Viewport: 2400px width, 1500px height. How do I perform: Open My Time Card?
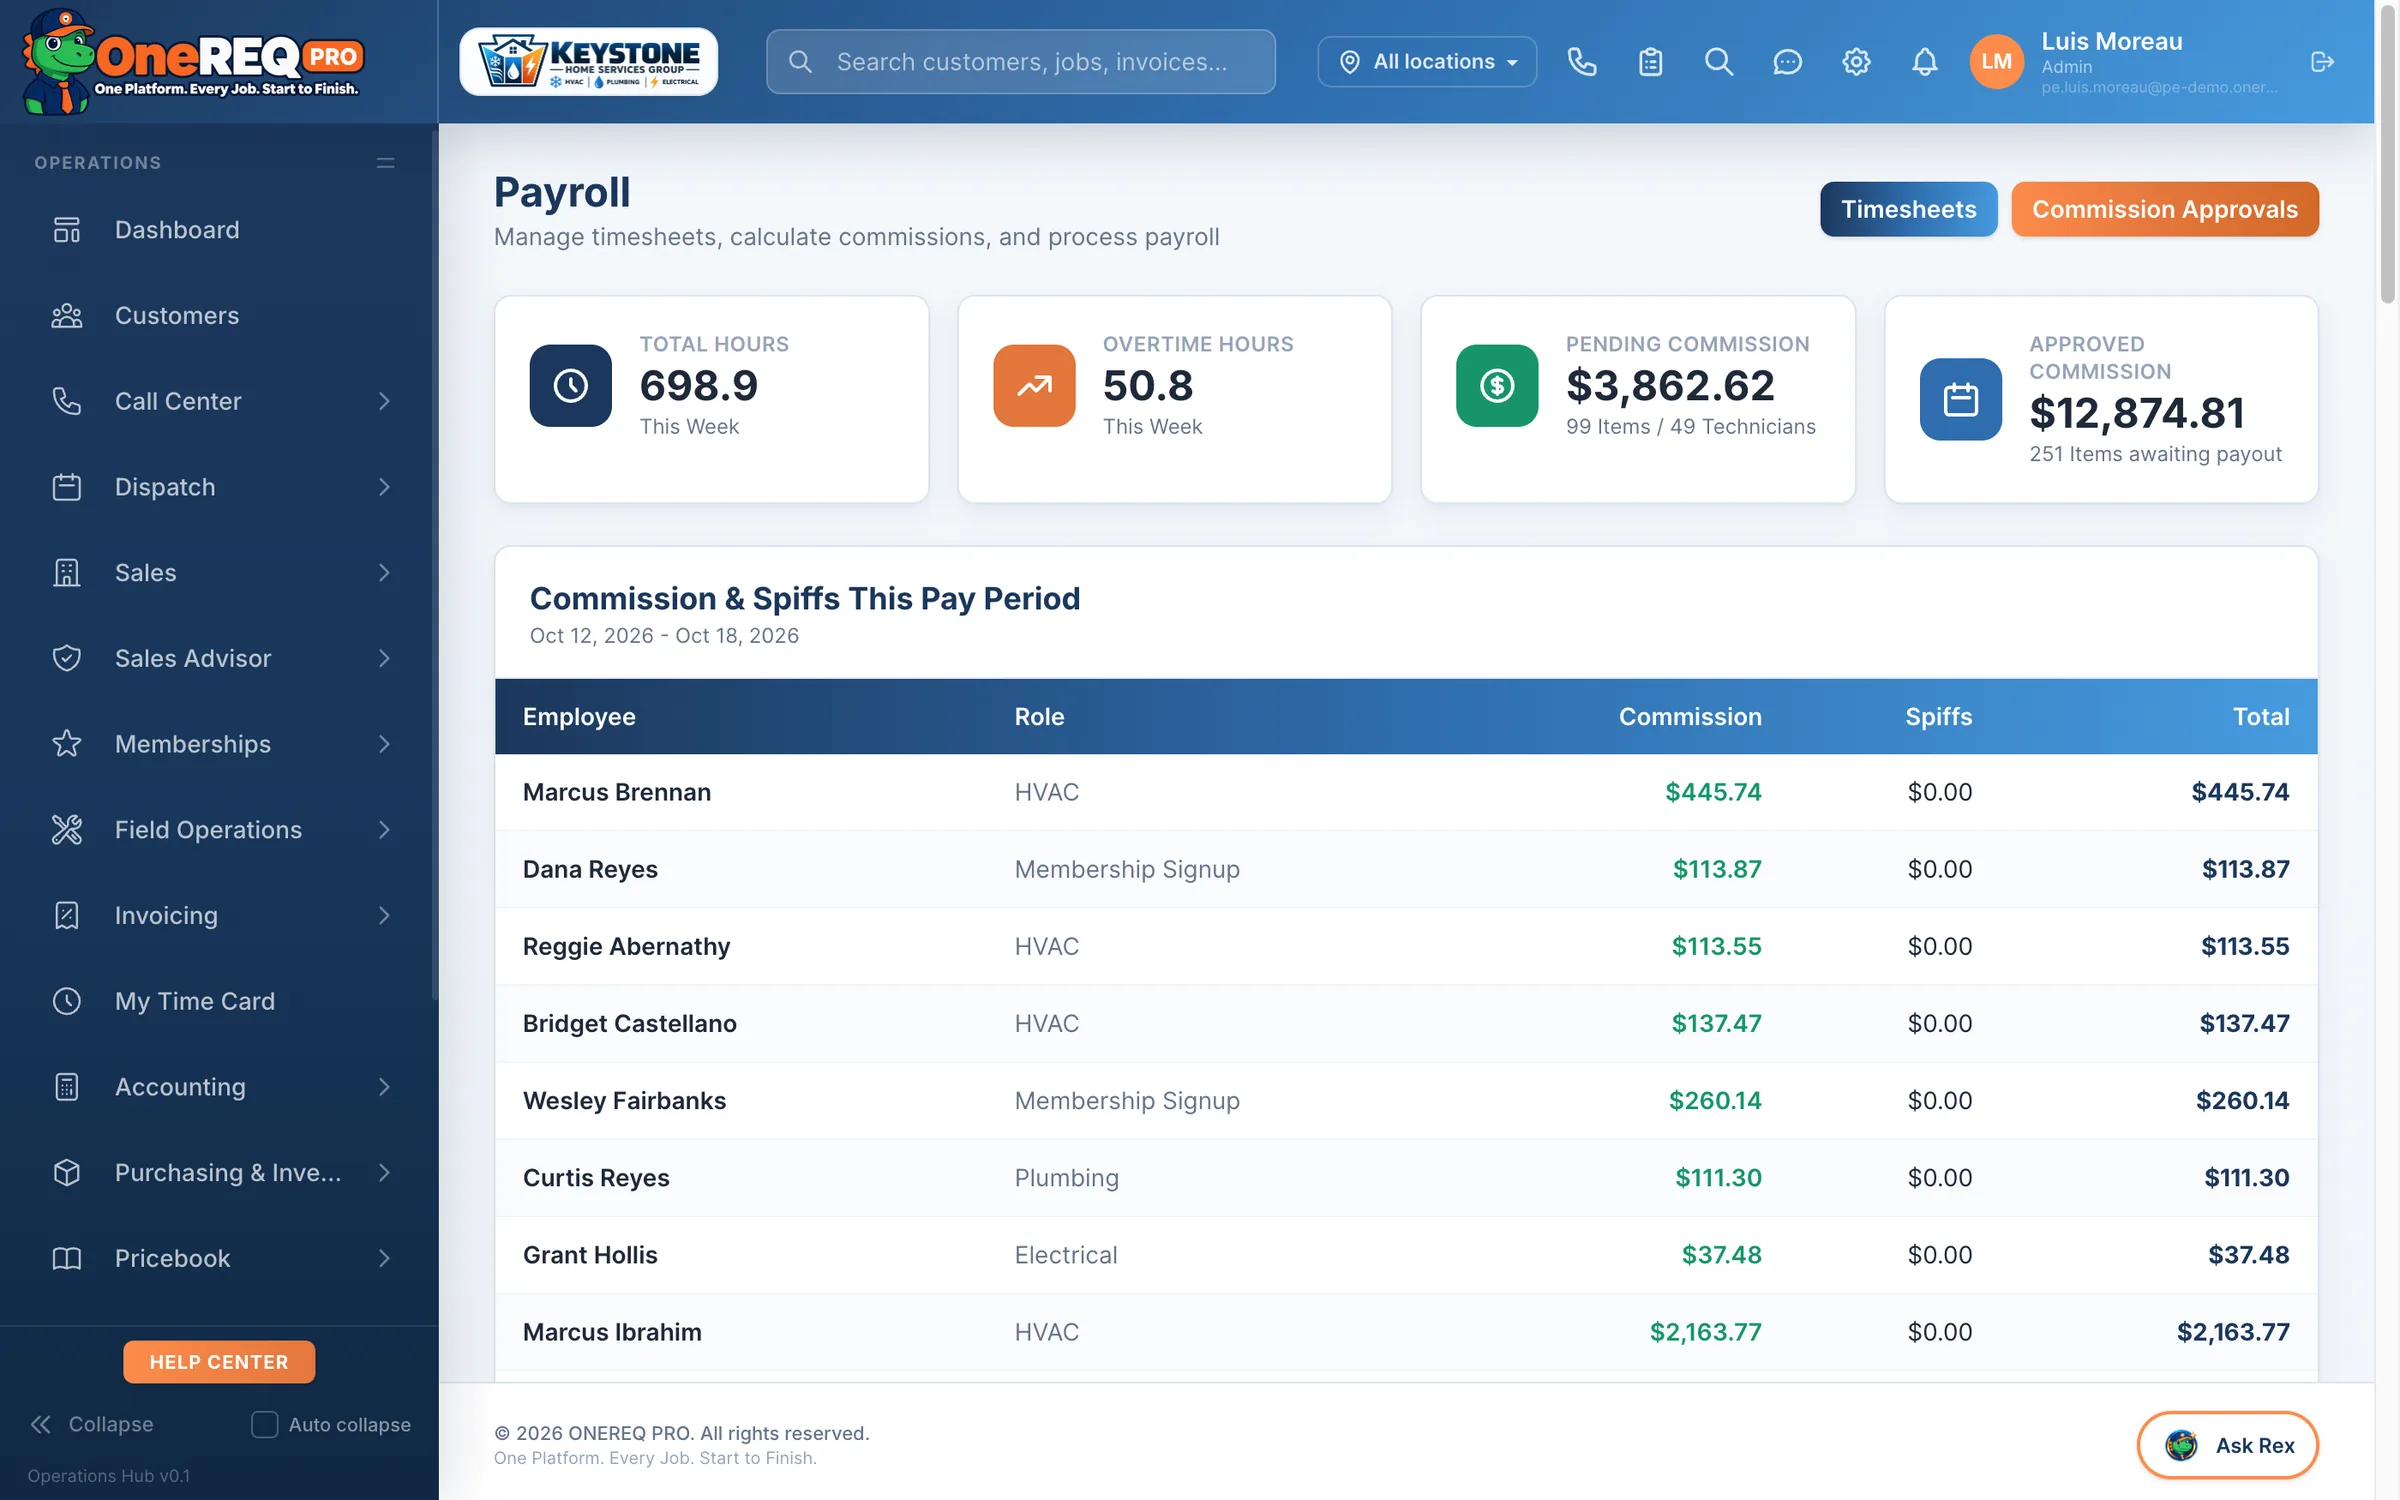219,1001
